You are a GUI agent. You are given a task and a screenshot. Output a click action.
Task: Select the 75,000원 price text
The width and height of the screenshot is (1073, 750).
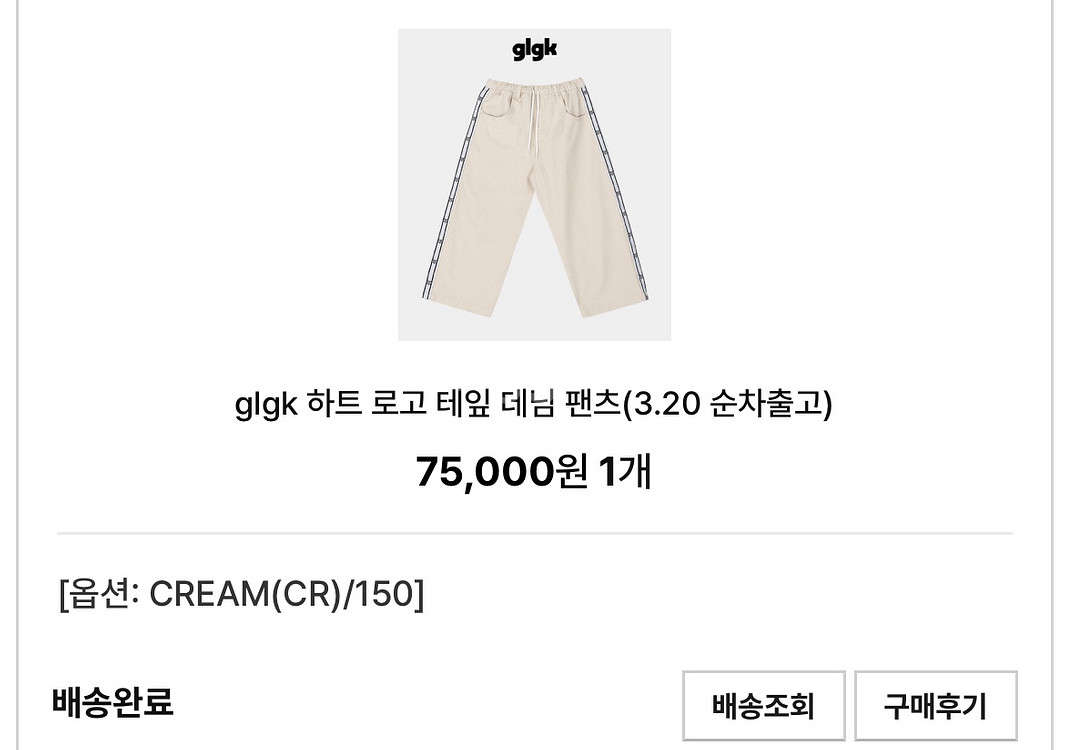502,471
